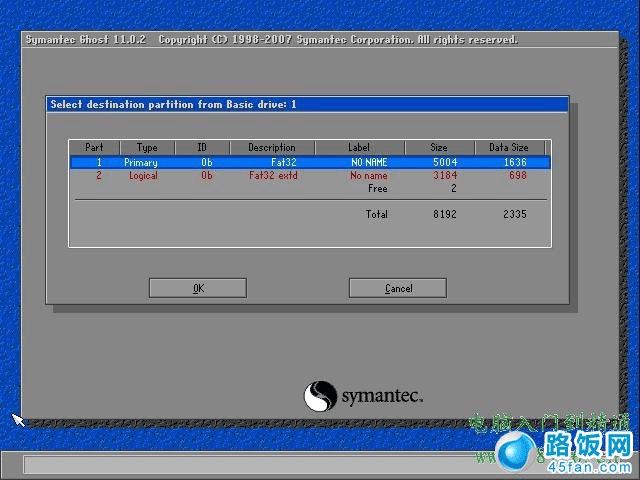This screenshot has width=640, height=480.
Task: Click the Logical type cell
Action: (143, 176)
